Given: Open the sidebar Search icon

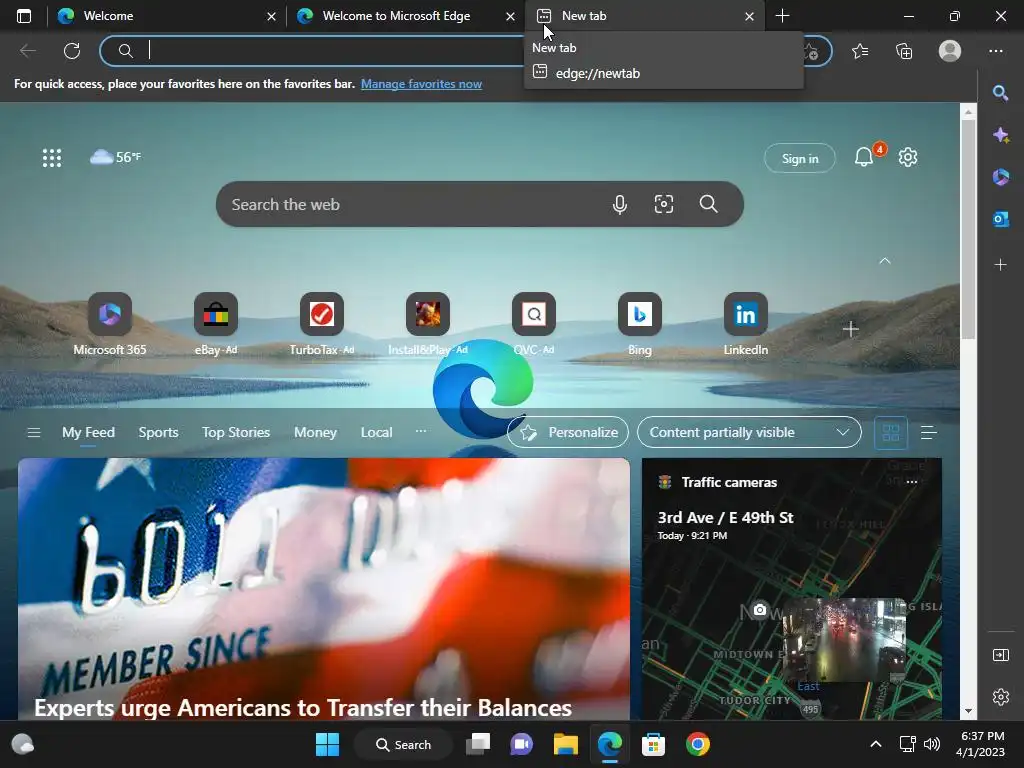Looking at the screenshot, I should [x=1000, y=93].
